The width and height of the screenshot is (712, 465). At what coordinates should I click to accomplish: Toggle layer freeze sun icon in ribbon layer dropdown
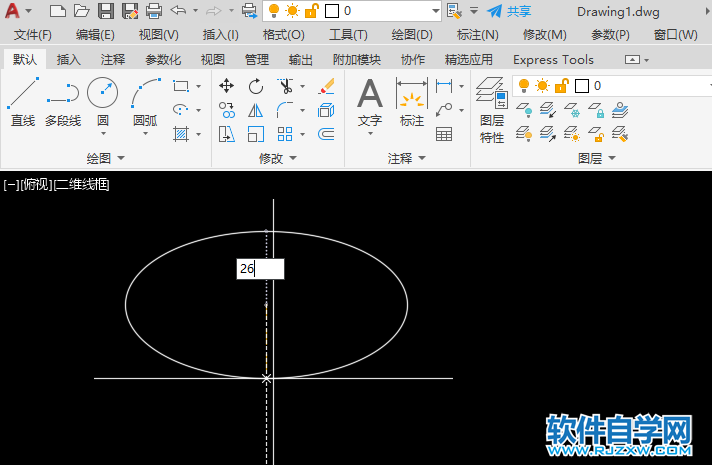(542, 86)
